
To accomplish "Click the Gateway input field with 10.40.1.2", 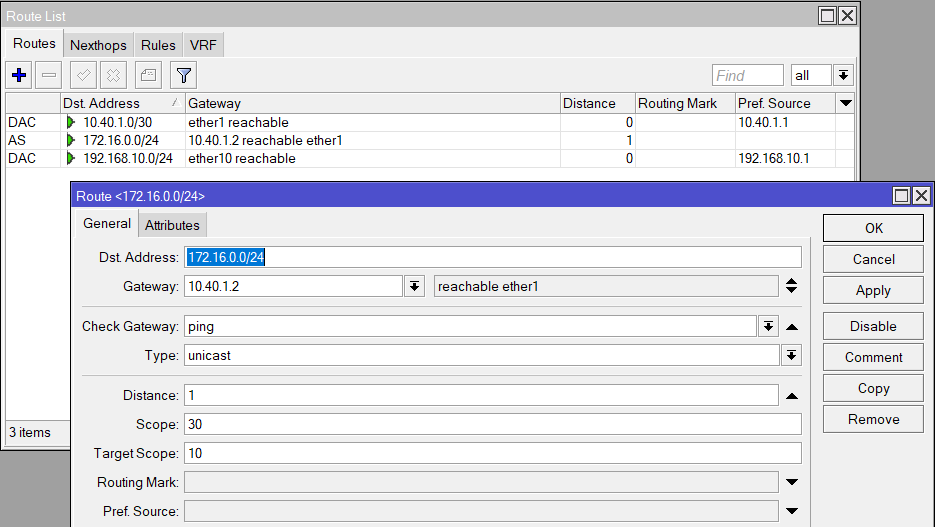I will tap(293, 286).
